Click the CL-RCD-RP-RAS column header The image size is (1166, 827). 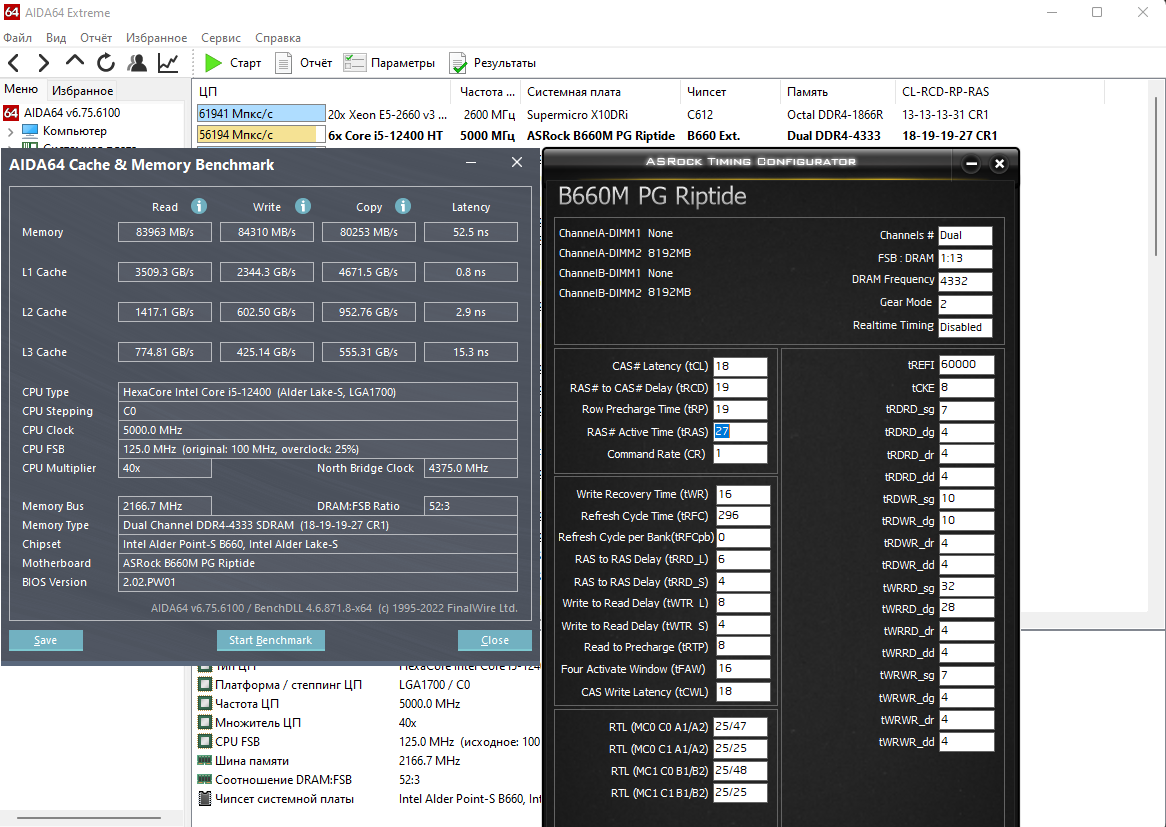click(1000, 92)
